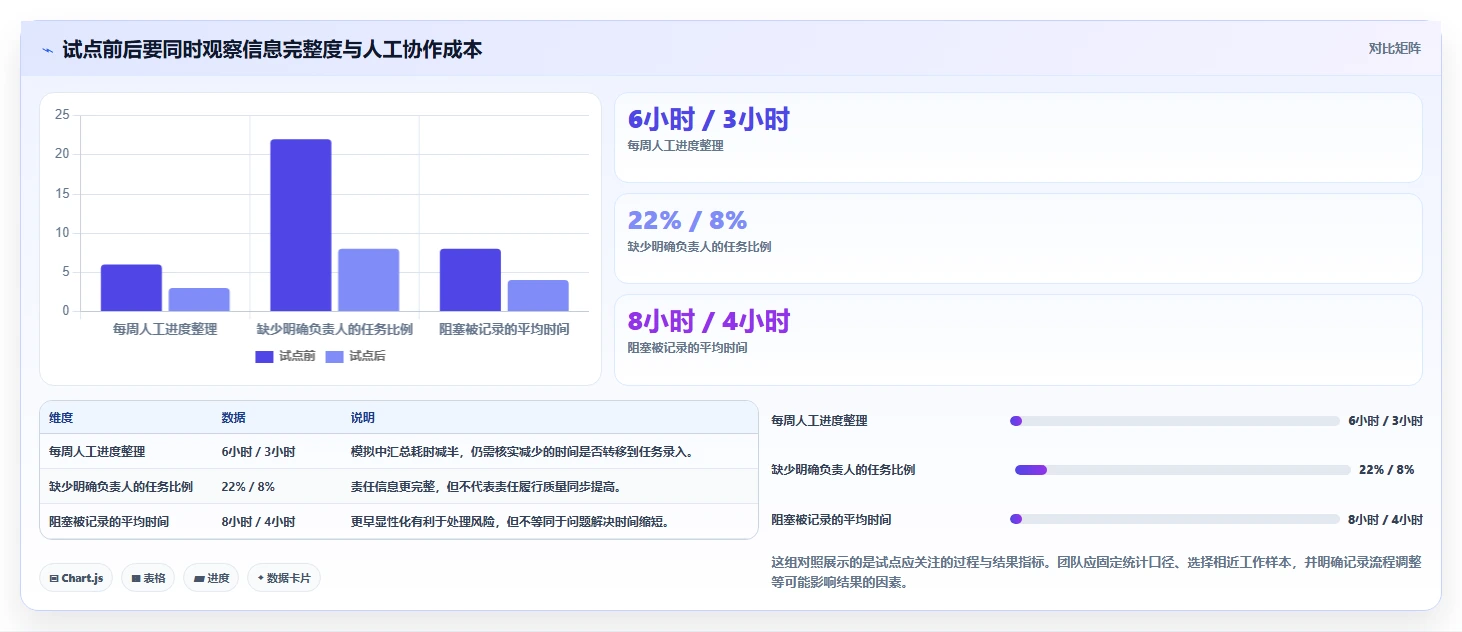Click the icon left of the panel title
Screen dimensions: 1462x632
pyautogui.click(x=48, y=50)
